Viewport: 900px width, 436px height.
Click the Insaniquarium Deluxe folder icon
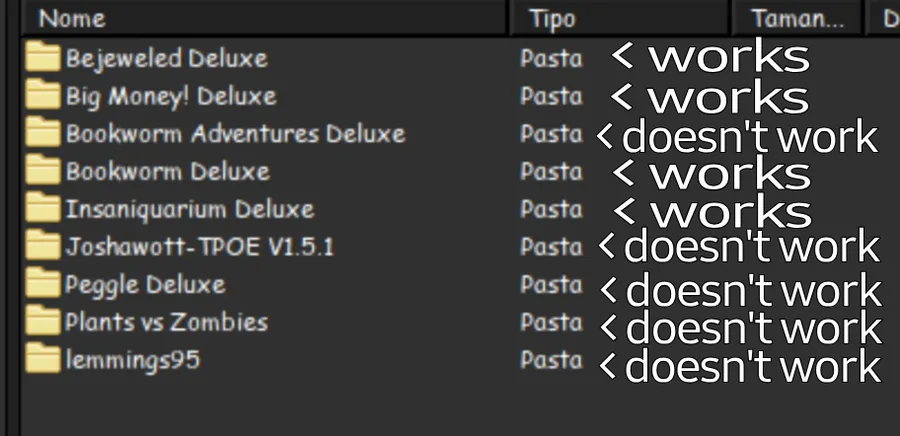(42, 209)
